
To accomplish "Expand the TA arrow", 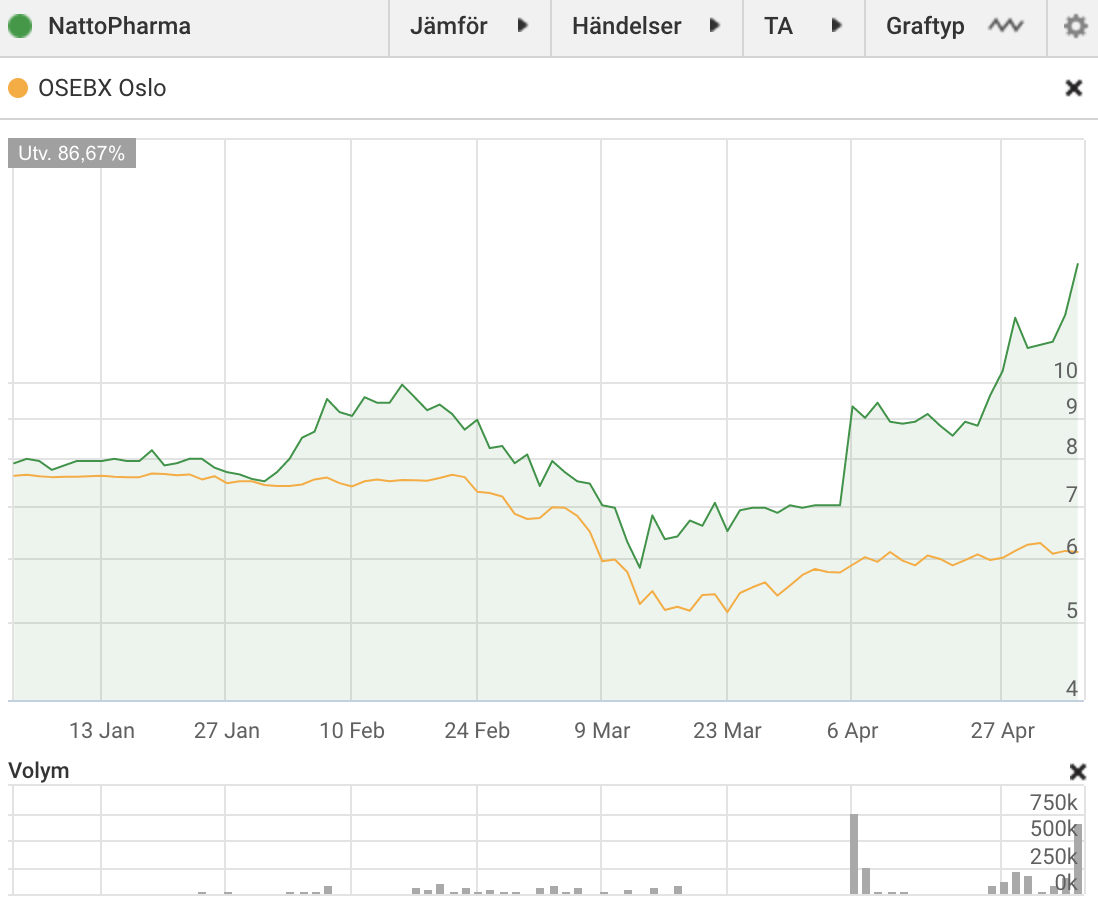I will click(x=836, y=26).
